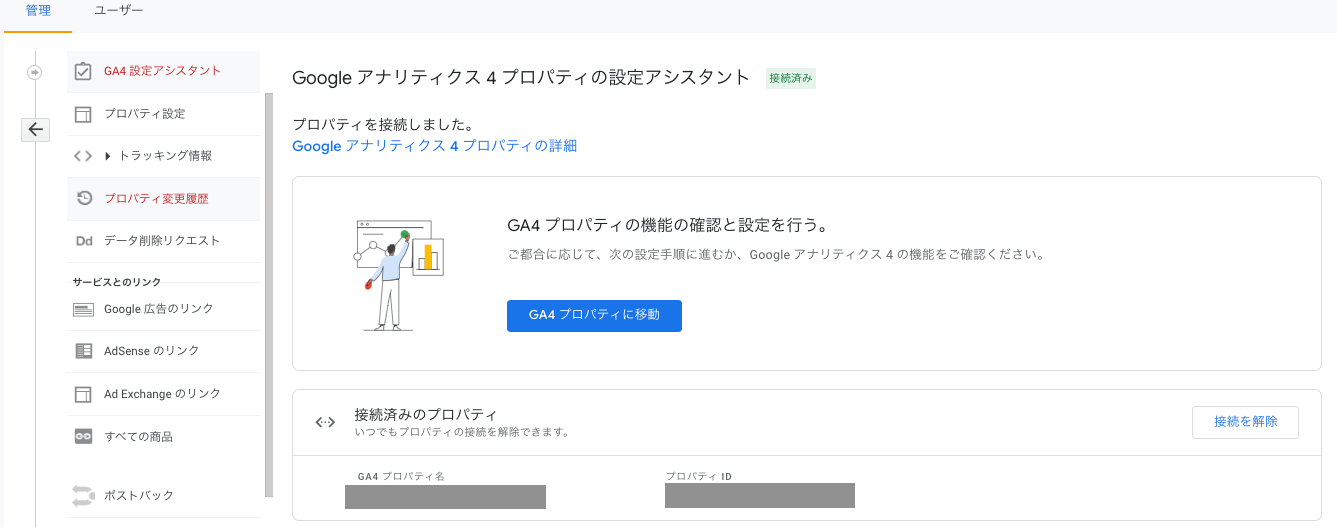
Task: Click the Ad Exchange のリンク icon
Action: 84,394
